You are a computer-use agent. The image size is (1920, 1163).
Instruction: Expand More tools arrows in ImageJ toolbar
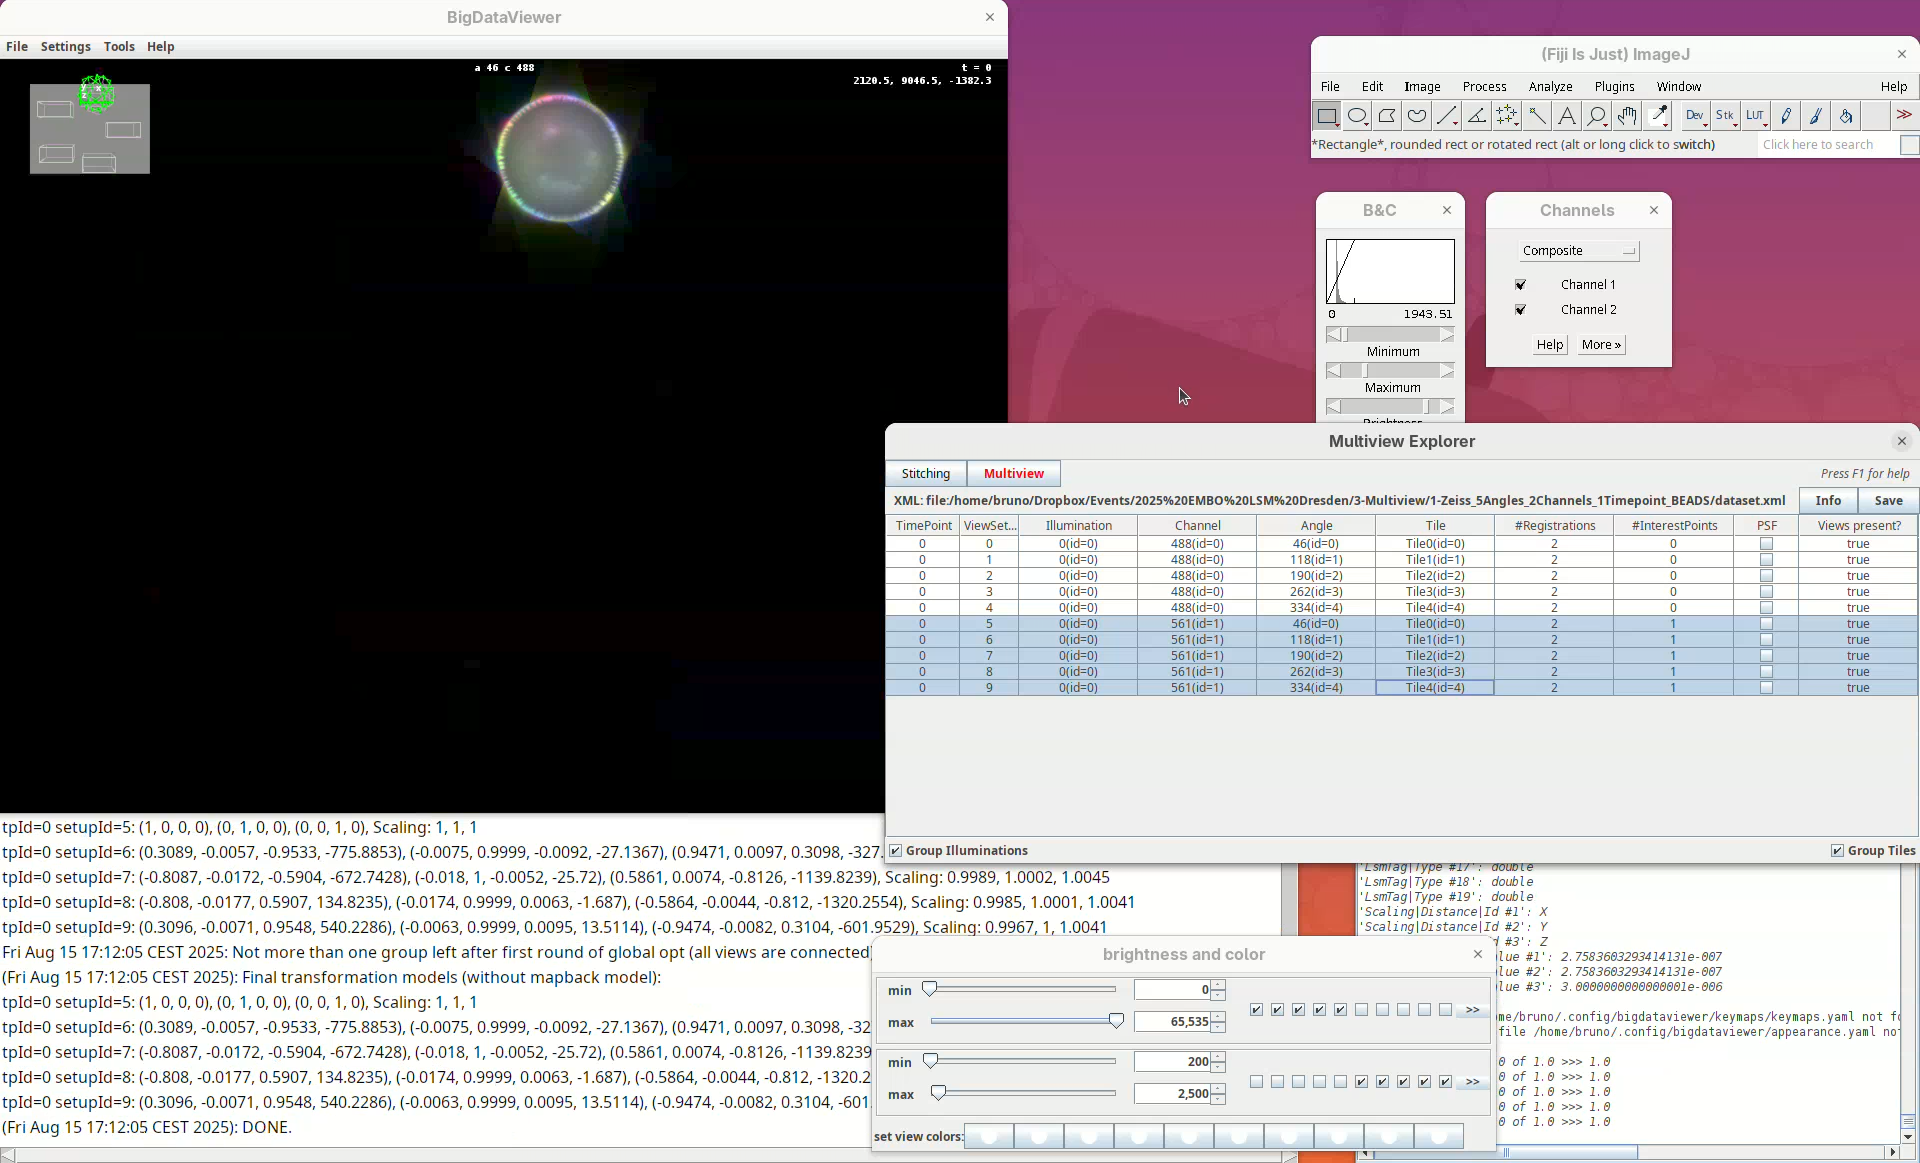[x=1904, y=116]
